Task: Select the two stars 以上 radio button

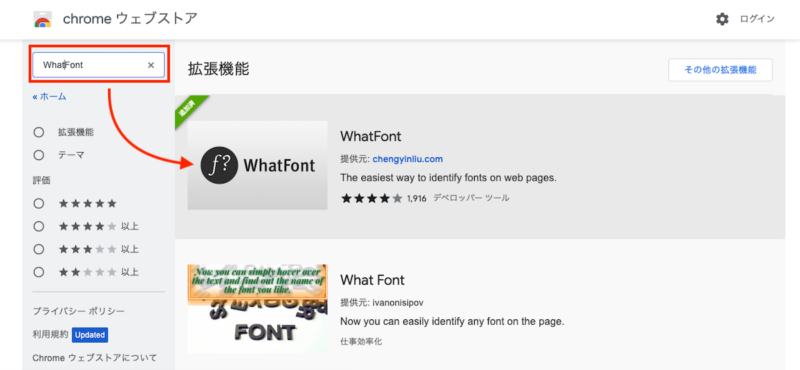Action: pos(39,272)
